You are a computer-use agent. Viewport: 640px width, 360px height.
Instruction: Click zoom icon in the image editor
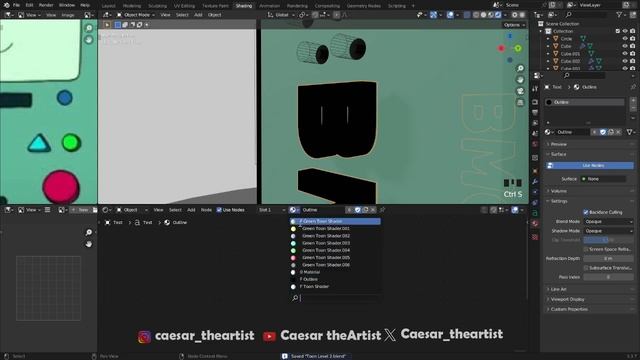click(x=89, y=28)
